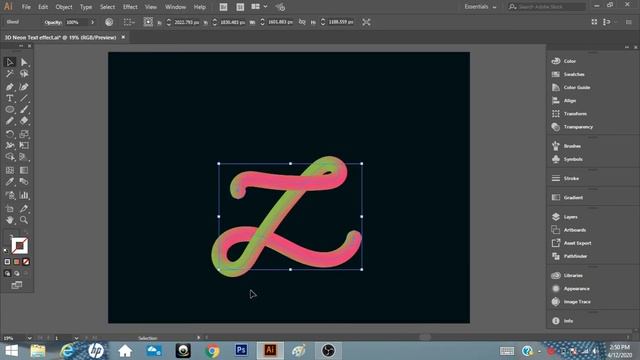Viewport: 640px width, 360px height.
Task: Switch to Draw Behind mode
Action: tap(17, 273)
